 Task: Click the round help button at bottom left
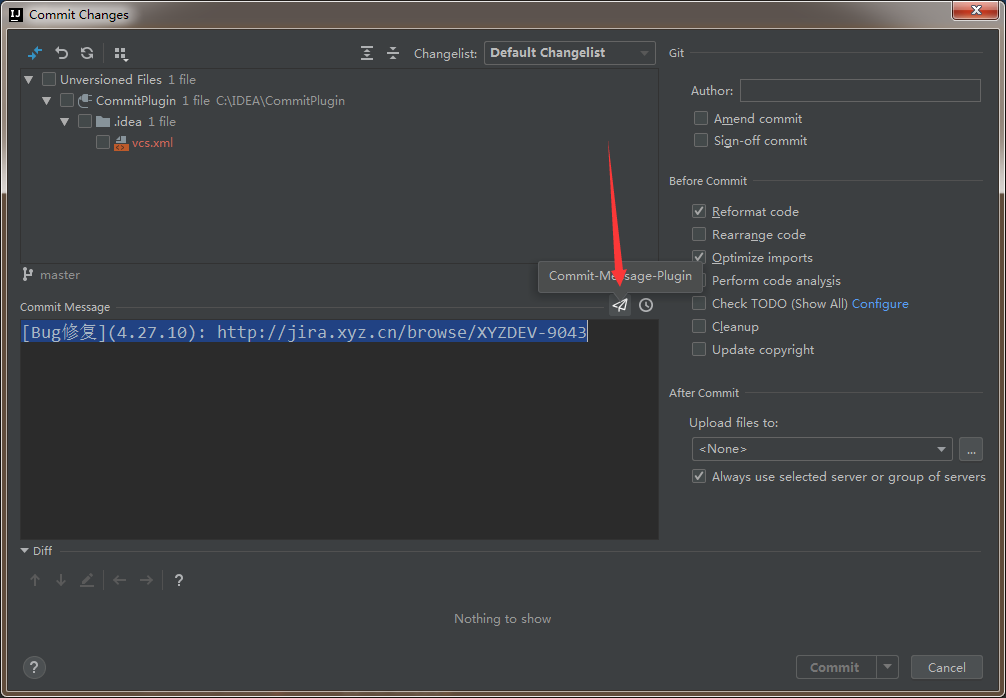[35, 667]
